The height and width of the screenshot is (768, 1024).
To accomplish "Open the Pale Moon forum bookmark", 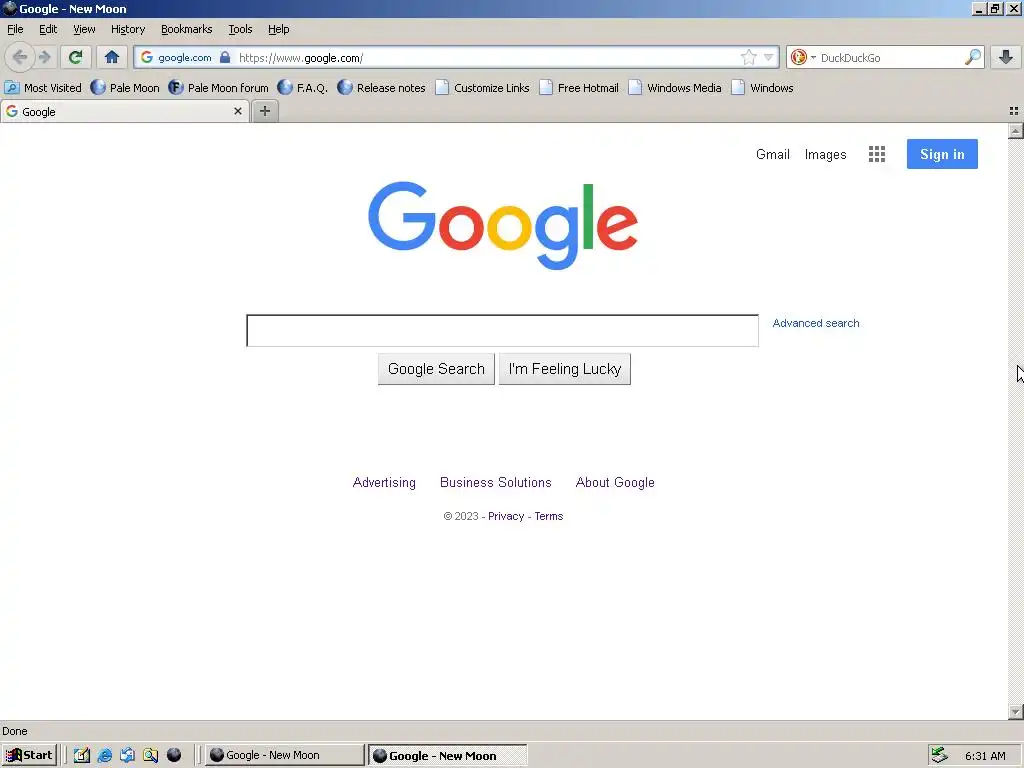I will [x=218, y=88].
